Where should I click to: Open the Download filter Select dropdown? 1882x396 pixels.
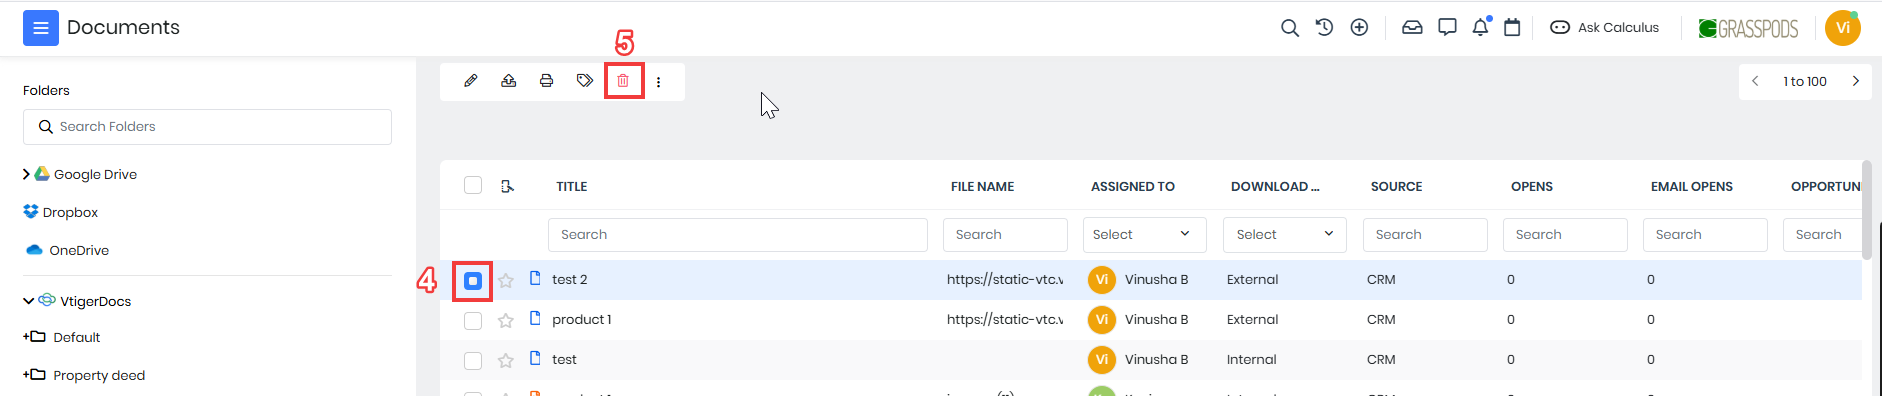click(1285, 234)
